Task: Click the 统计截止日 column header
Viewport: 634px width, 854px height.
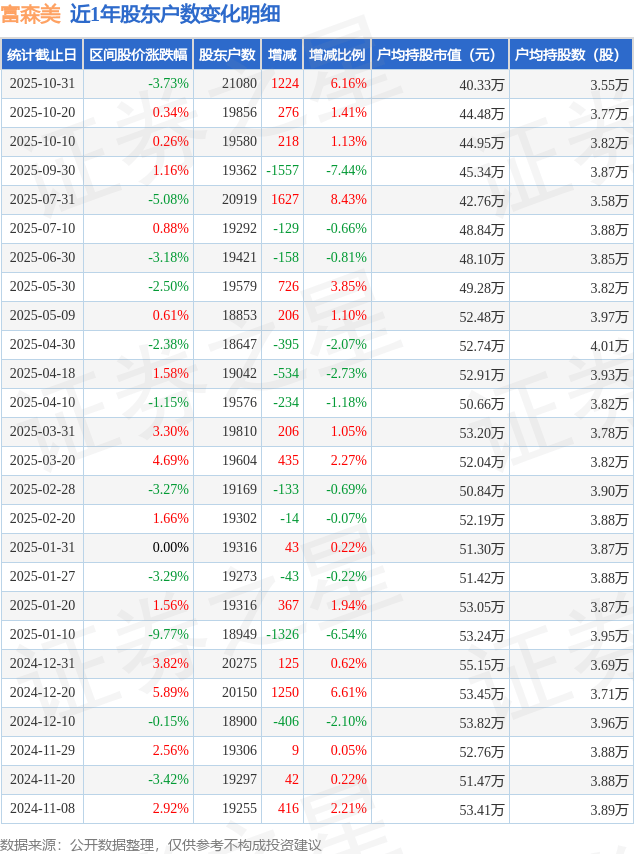Action: 41,55
